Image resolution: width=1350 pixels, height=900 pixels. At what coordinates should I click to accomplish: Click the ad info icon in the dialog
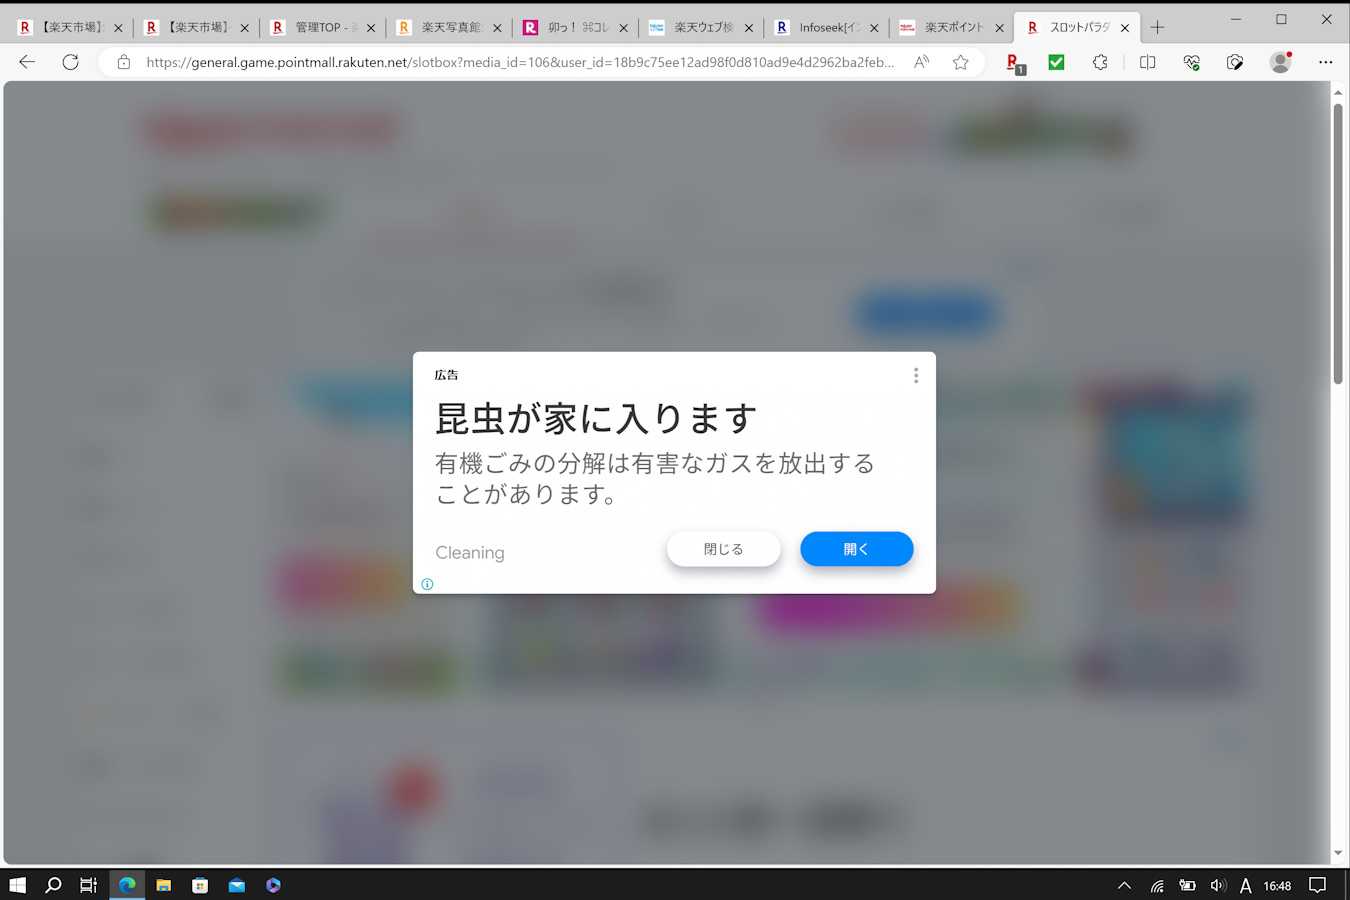click(427, 584)
